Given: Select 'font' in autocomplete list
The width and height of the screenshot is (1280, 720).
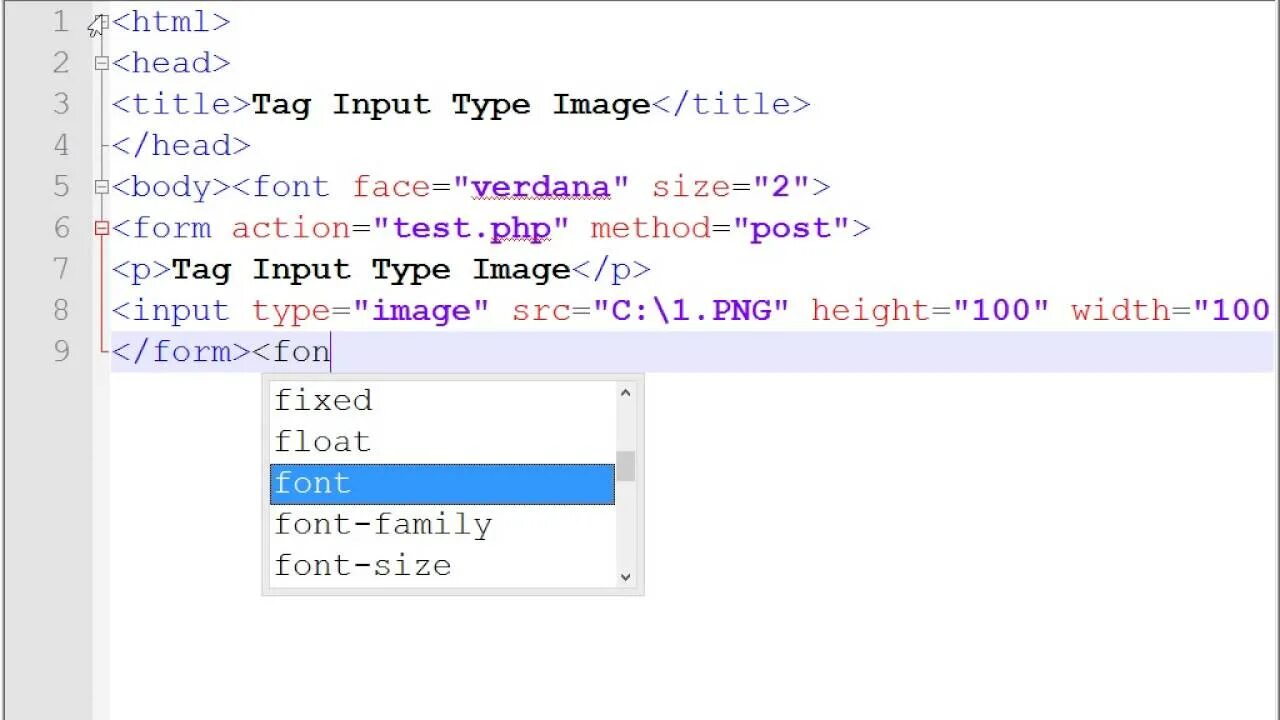Looking at the screenshot, I should coord(442,484).
